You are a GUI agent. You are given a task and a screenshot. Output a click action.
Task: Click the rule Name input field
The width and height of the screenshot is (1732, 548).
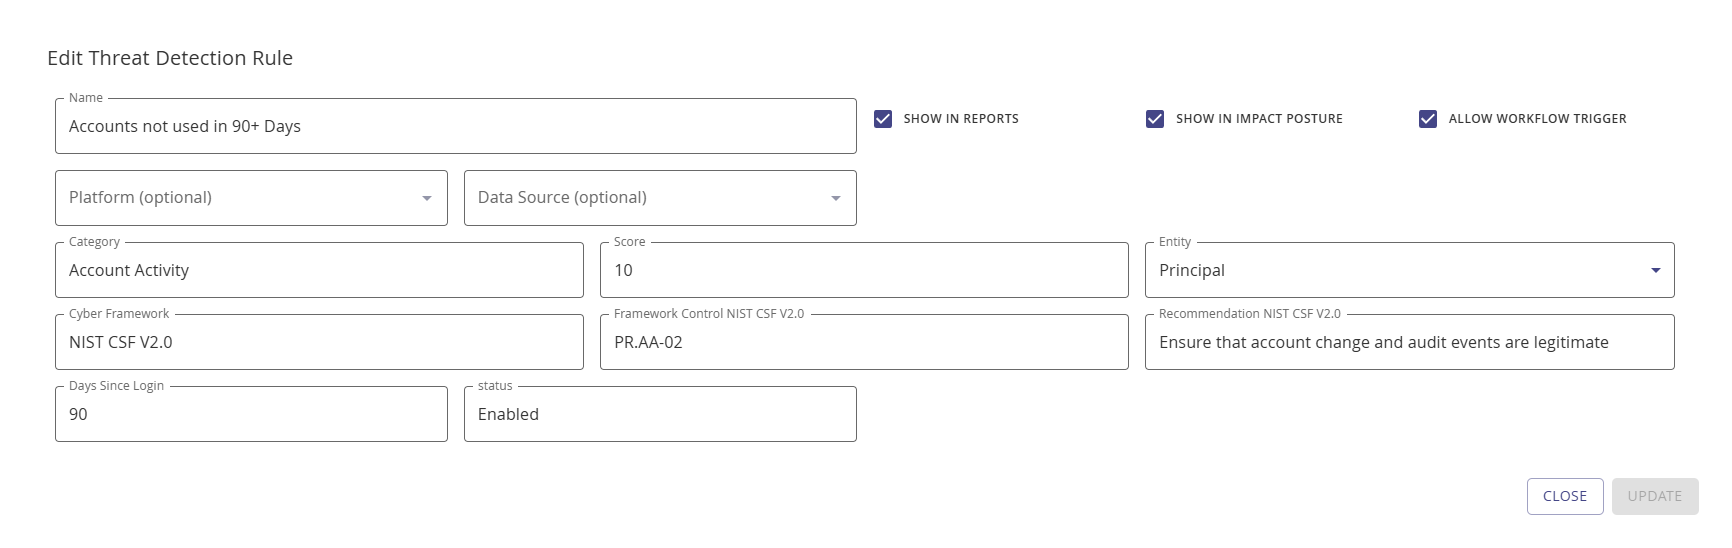455,127
